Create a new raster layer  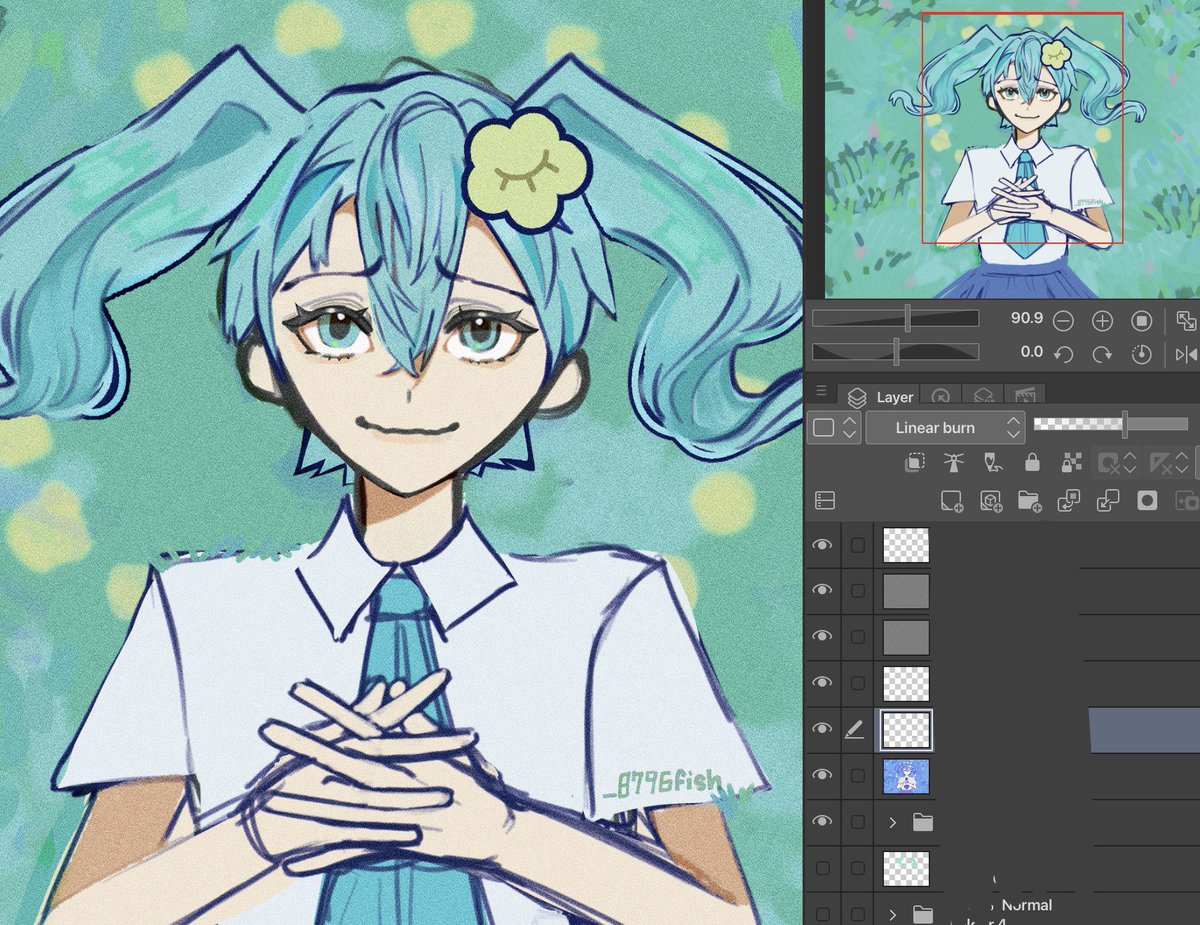(x=952, y=501)
